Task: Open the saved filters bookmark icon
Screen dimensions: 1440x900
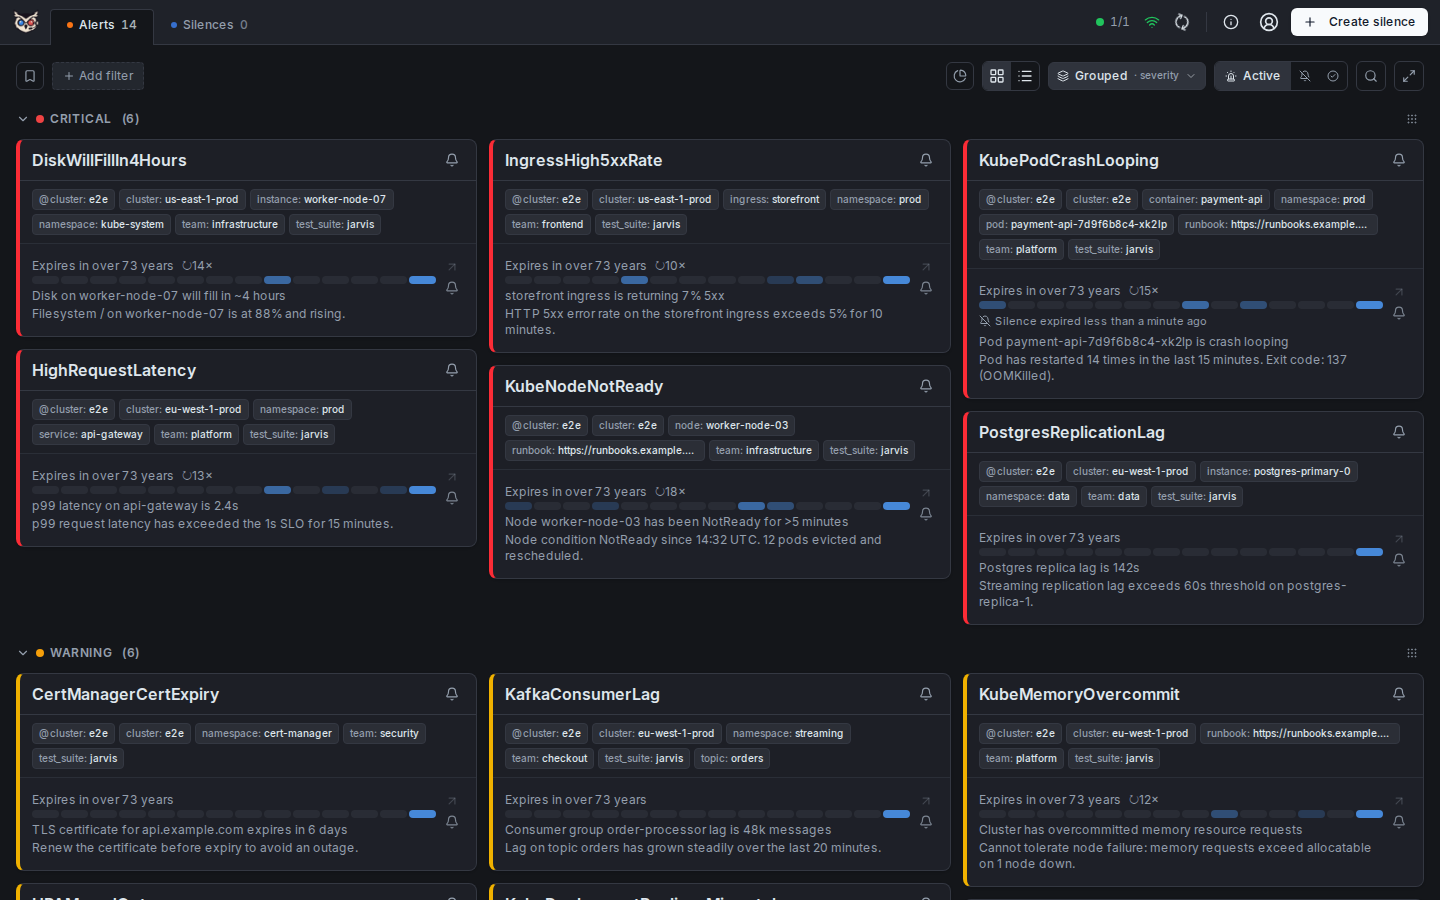Action: click(30, 76)
